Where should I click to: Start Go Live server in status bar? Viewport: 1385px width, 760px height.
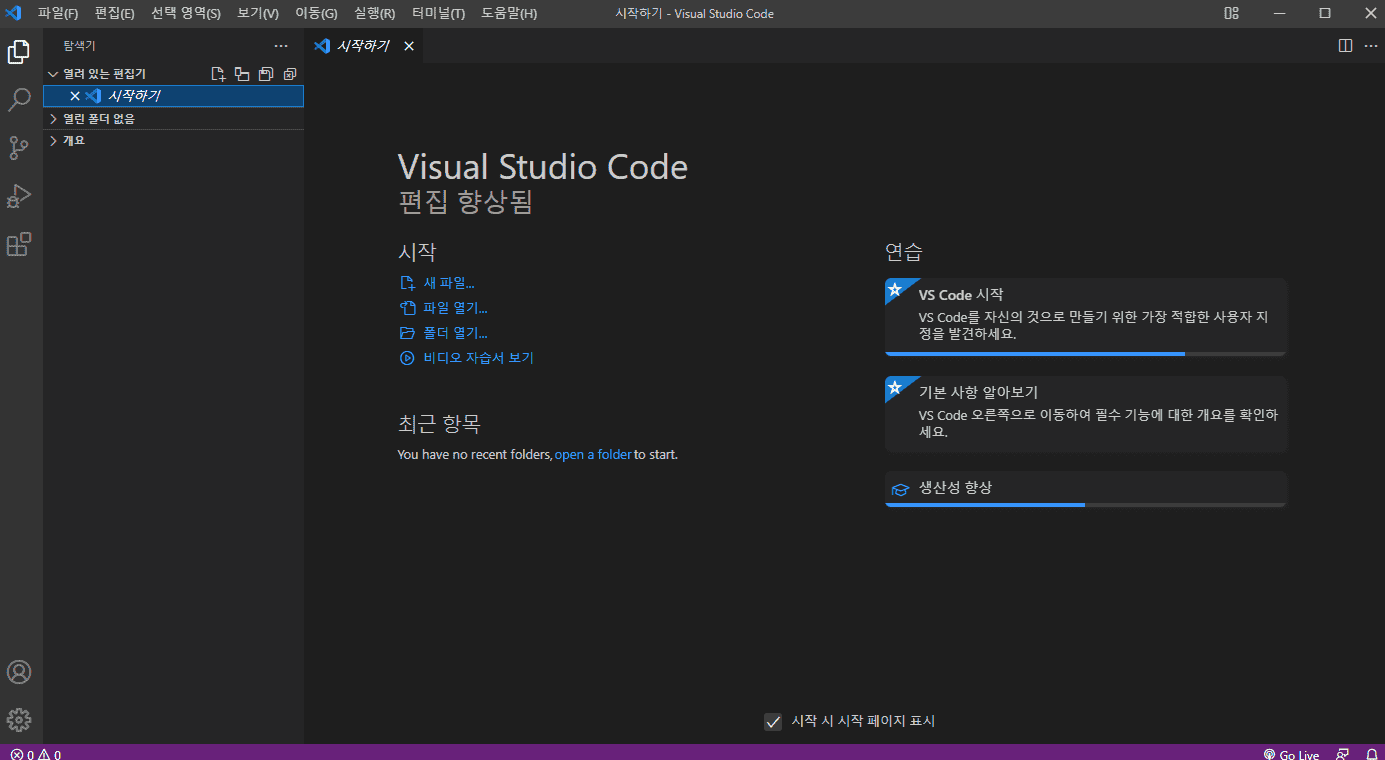click(1291, 755)
